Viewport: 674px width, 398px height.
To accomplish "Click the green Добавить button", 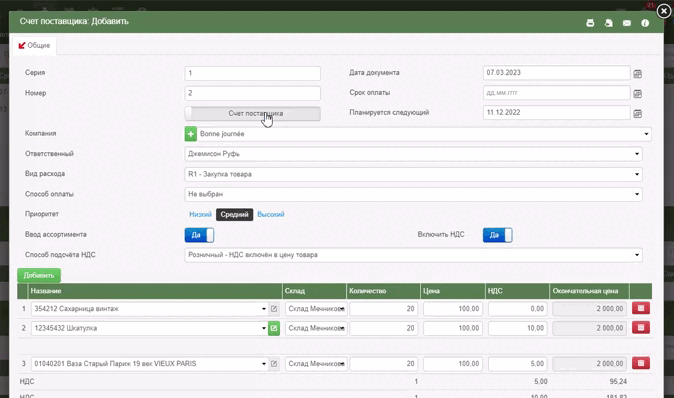I will 39,276.
